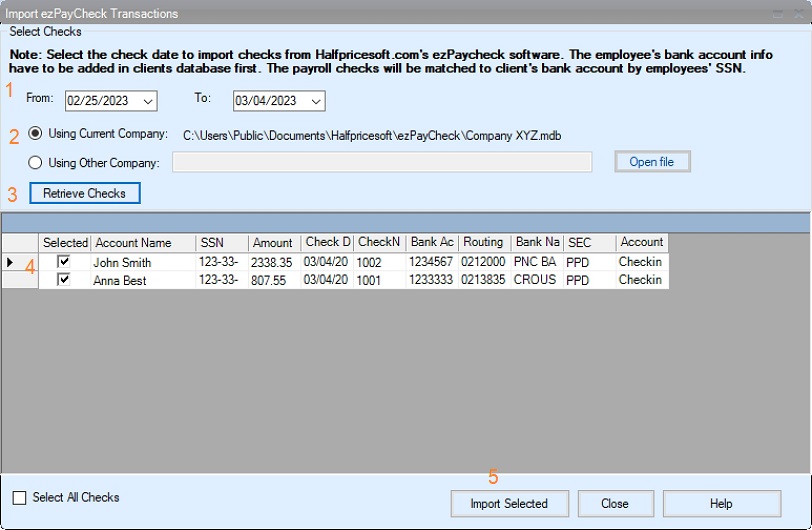Click the Anna Best account name cell
Screen dimensions: 812x530
pyautogui.click(x=143, y=281)
